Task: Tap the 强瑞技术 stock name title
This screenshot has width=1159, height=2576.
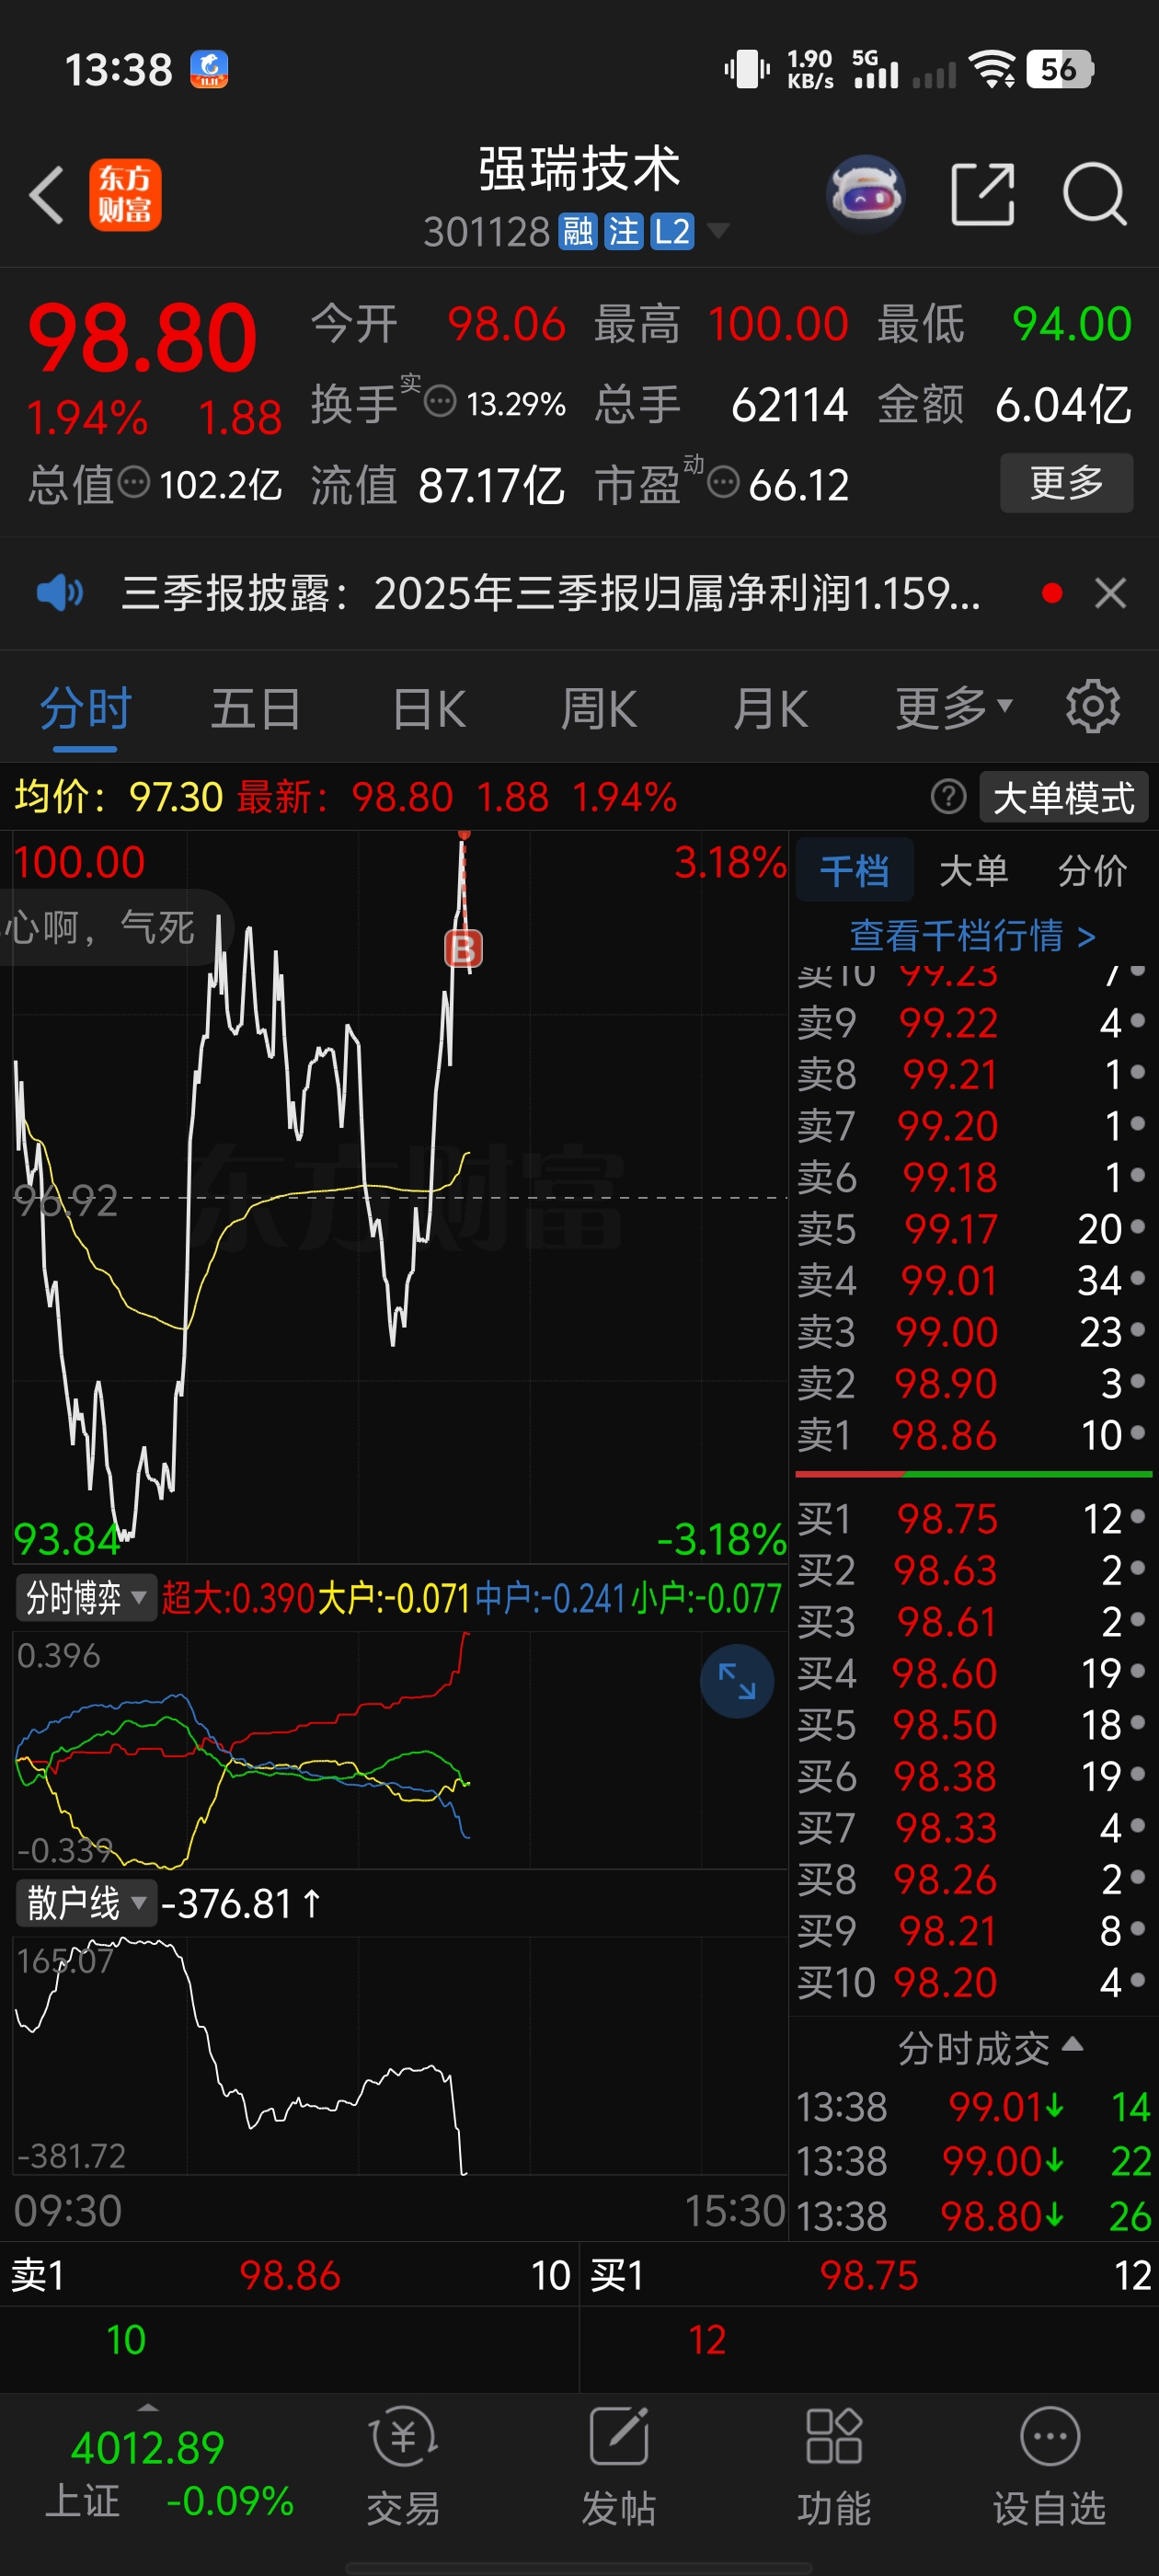Action: point(579,168)
